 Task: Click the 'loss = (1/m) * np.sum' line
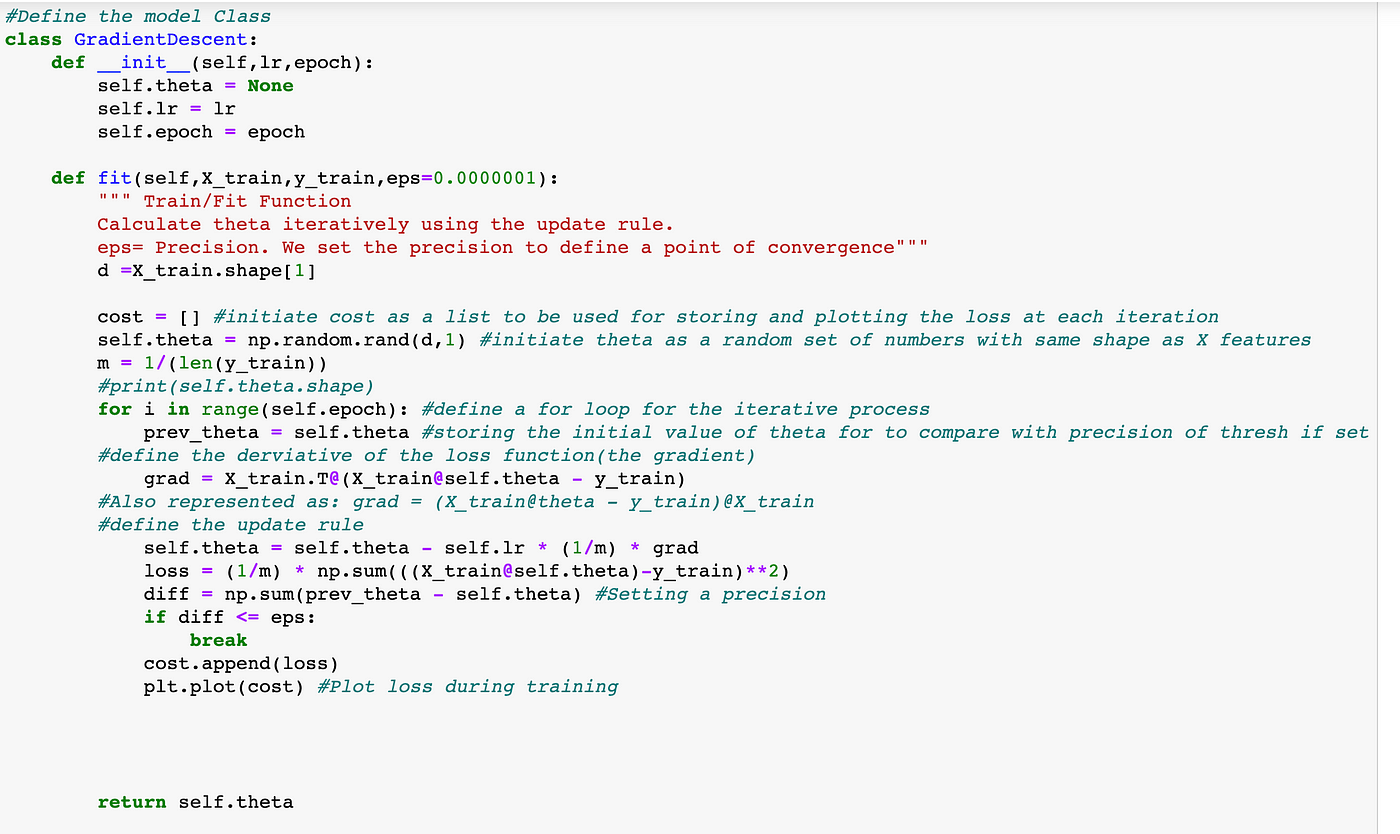point(467,570)
